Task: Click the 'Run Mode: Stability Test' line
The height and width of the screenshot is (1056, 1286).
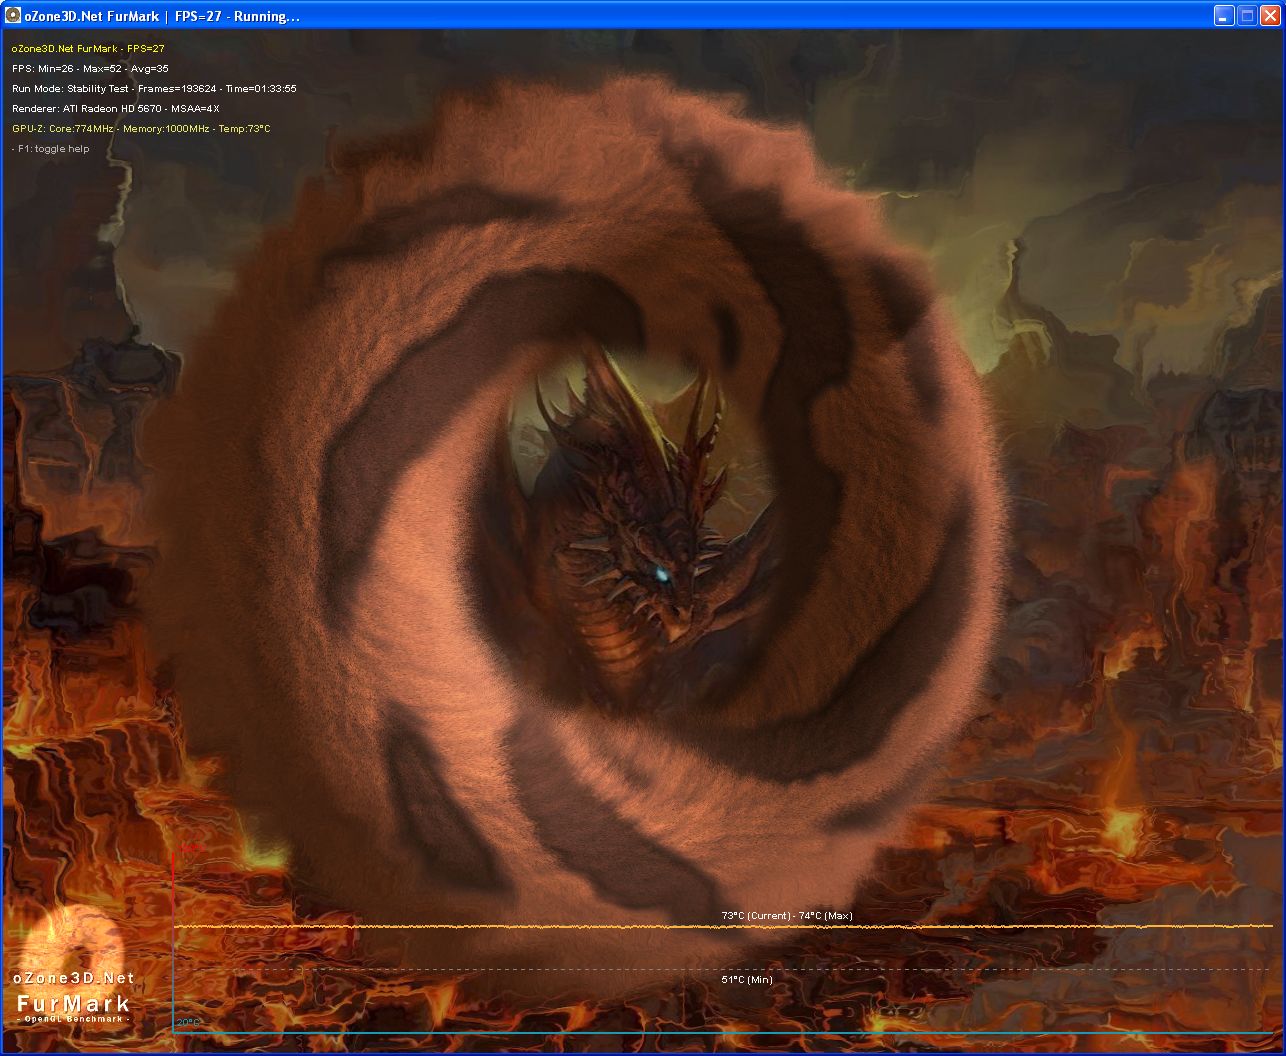Action: pyautogui.click(x=154, y=88)
